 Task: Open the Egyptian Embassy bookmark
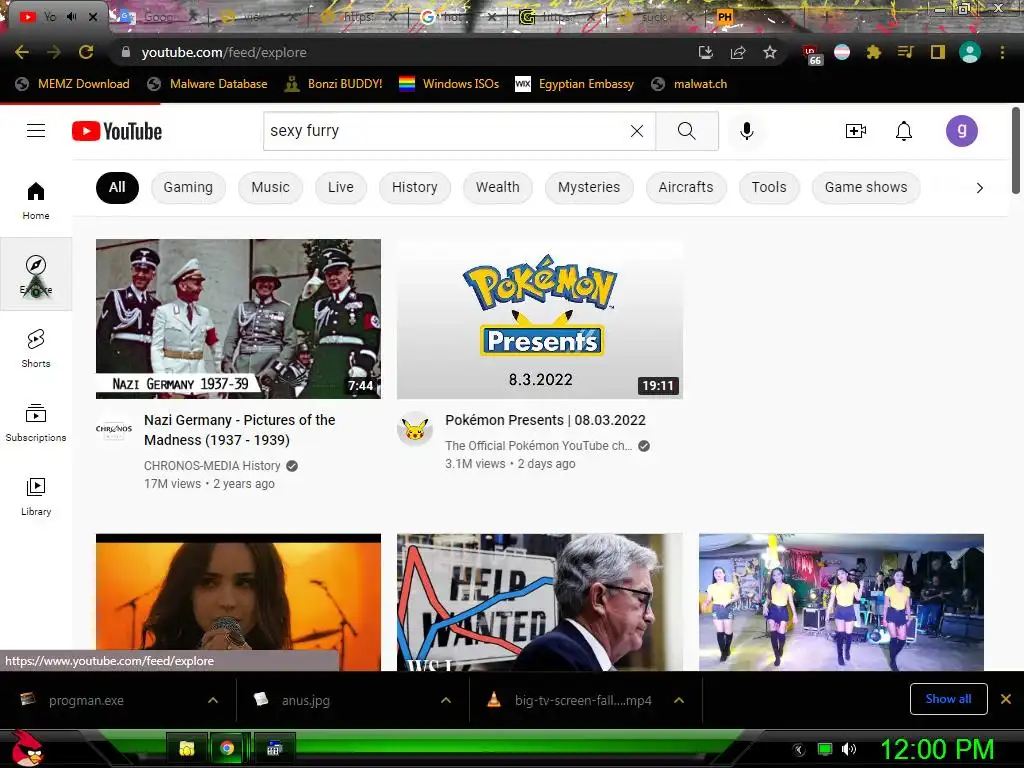click(575, 84)
